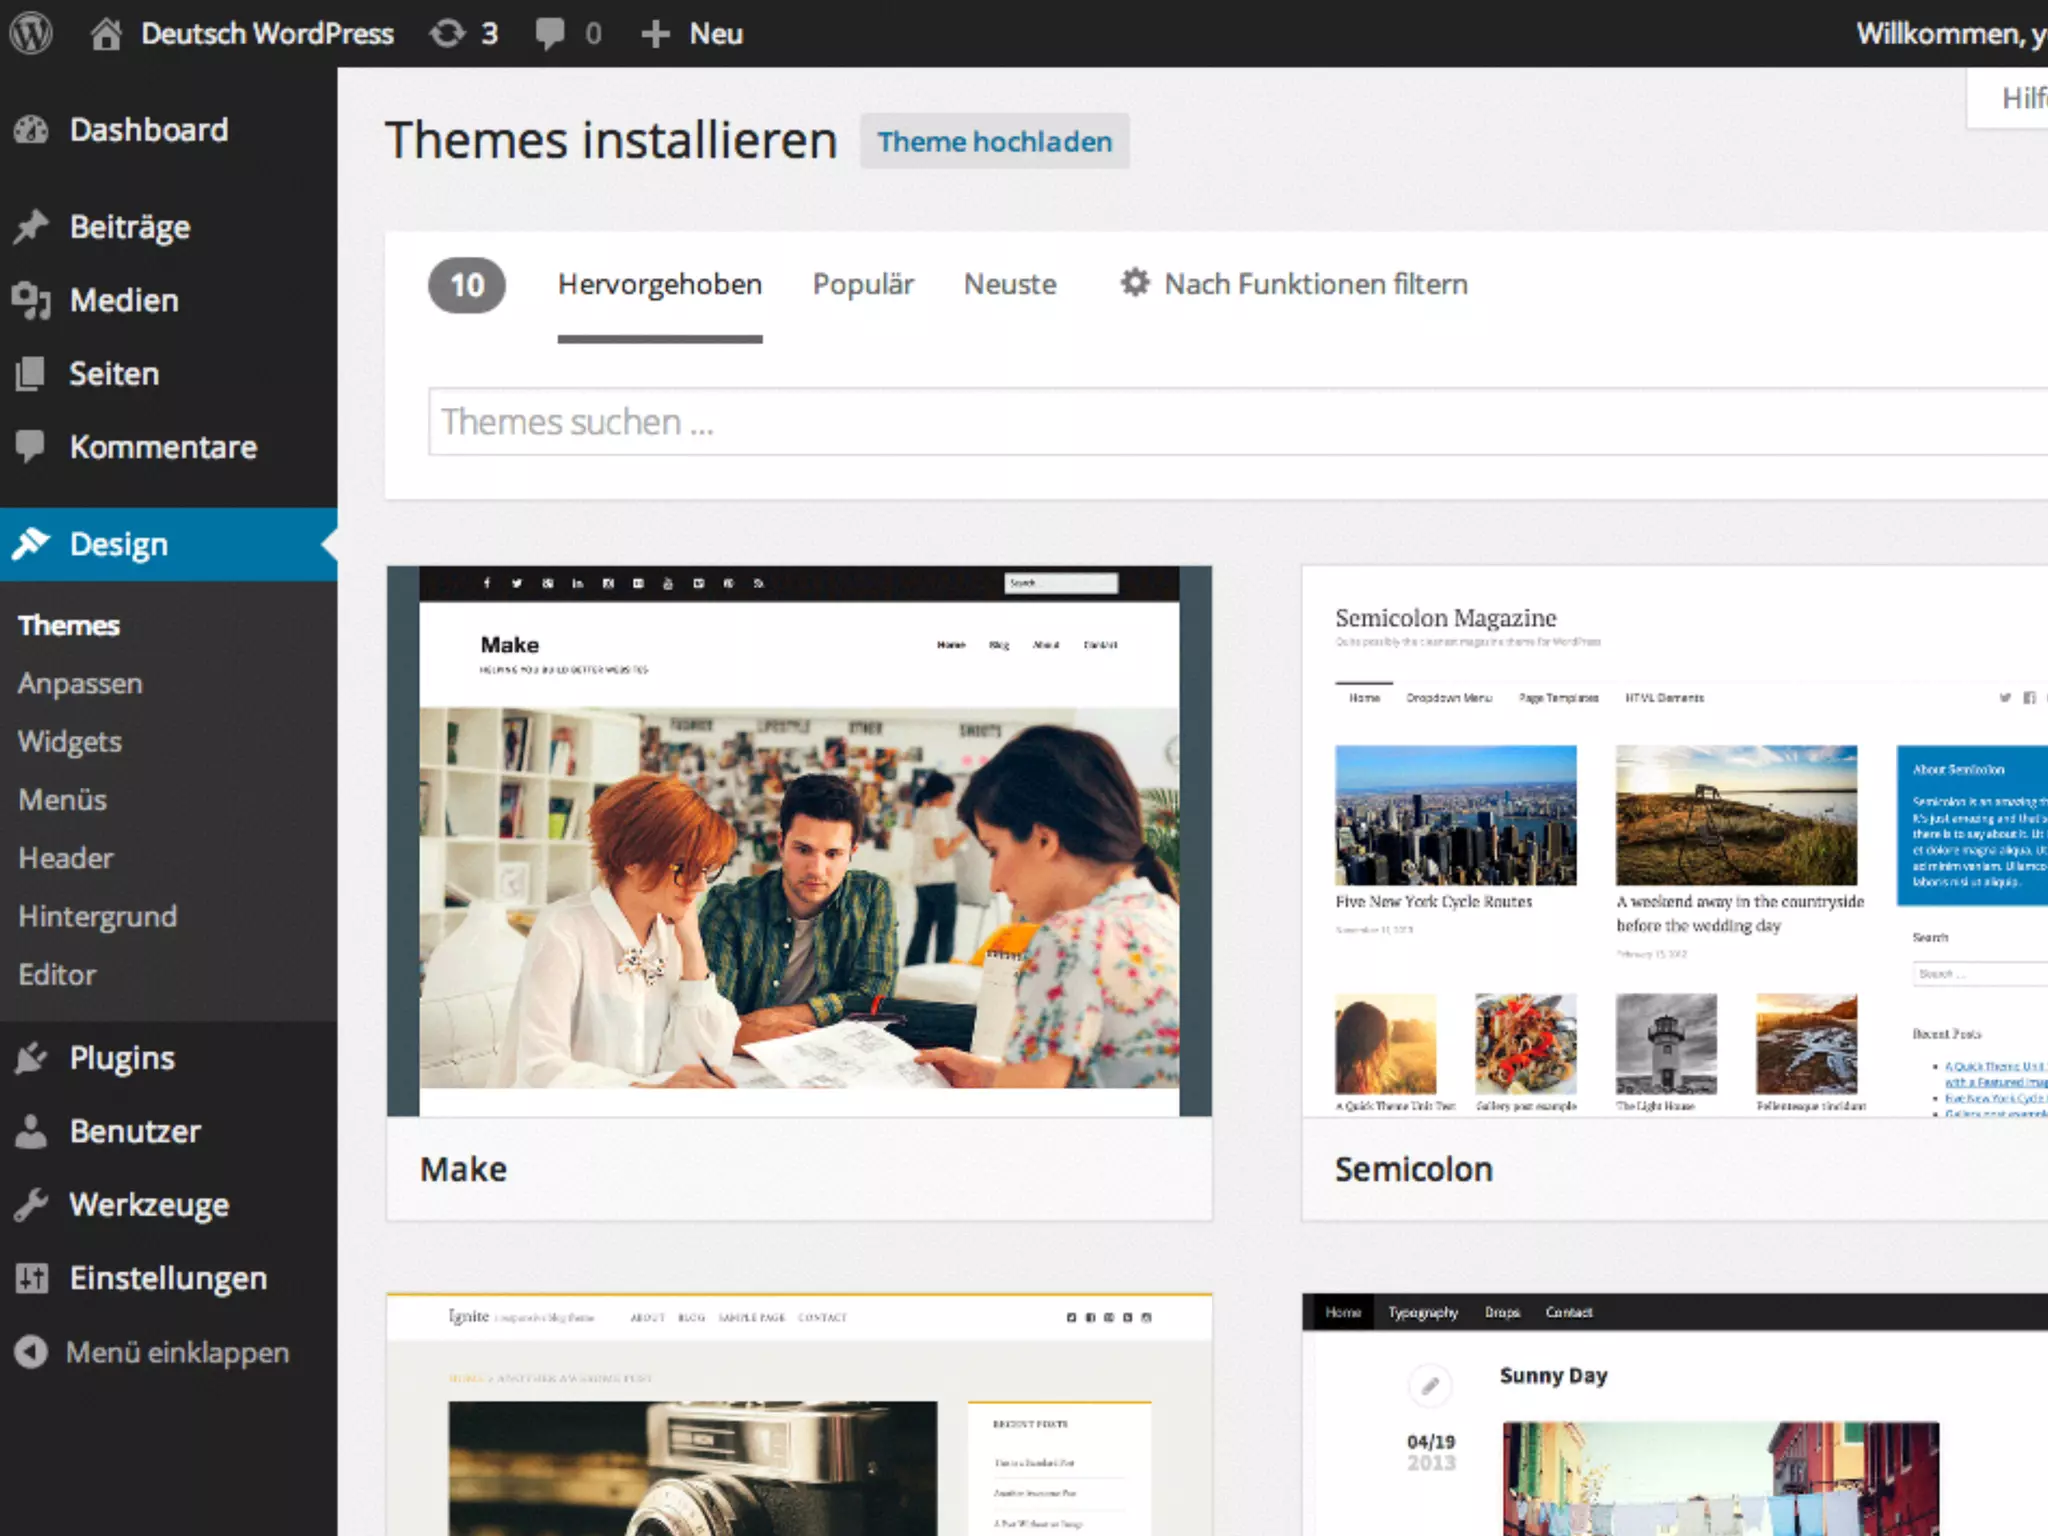The image size is (2048, 1536).
Task: Click the Theme hochladen button
Action: click(x=994, y=142)
